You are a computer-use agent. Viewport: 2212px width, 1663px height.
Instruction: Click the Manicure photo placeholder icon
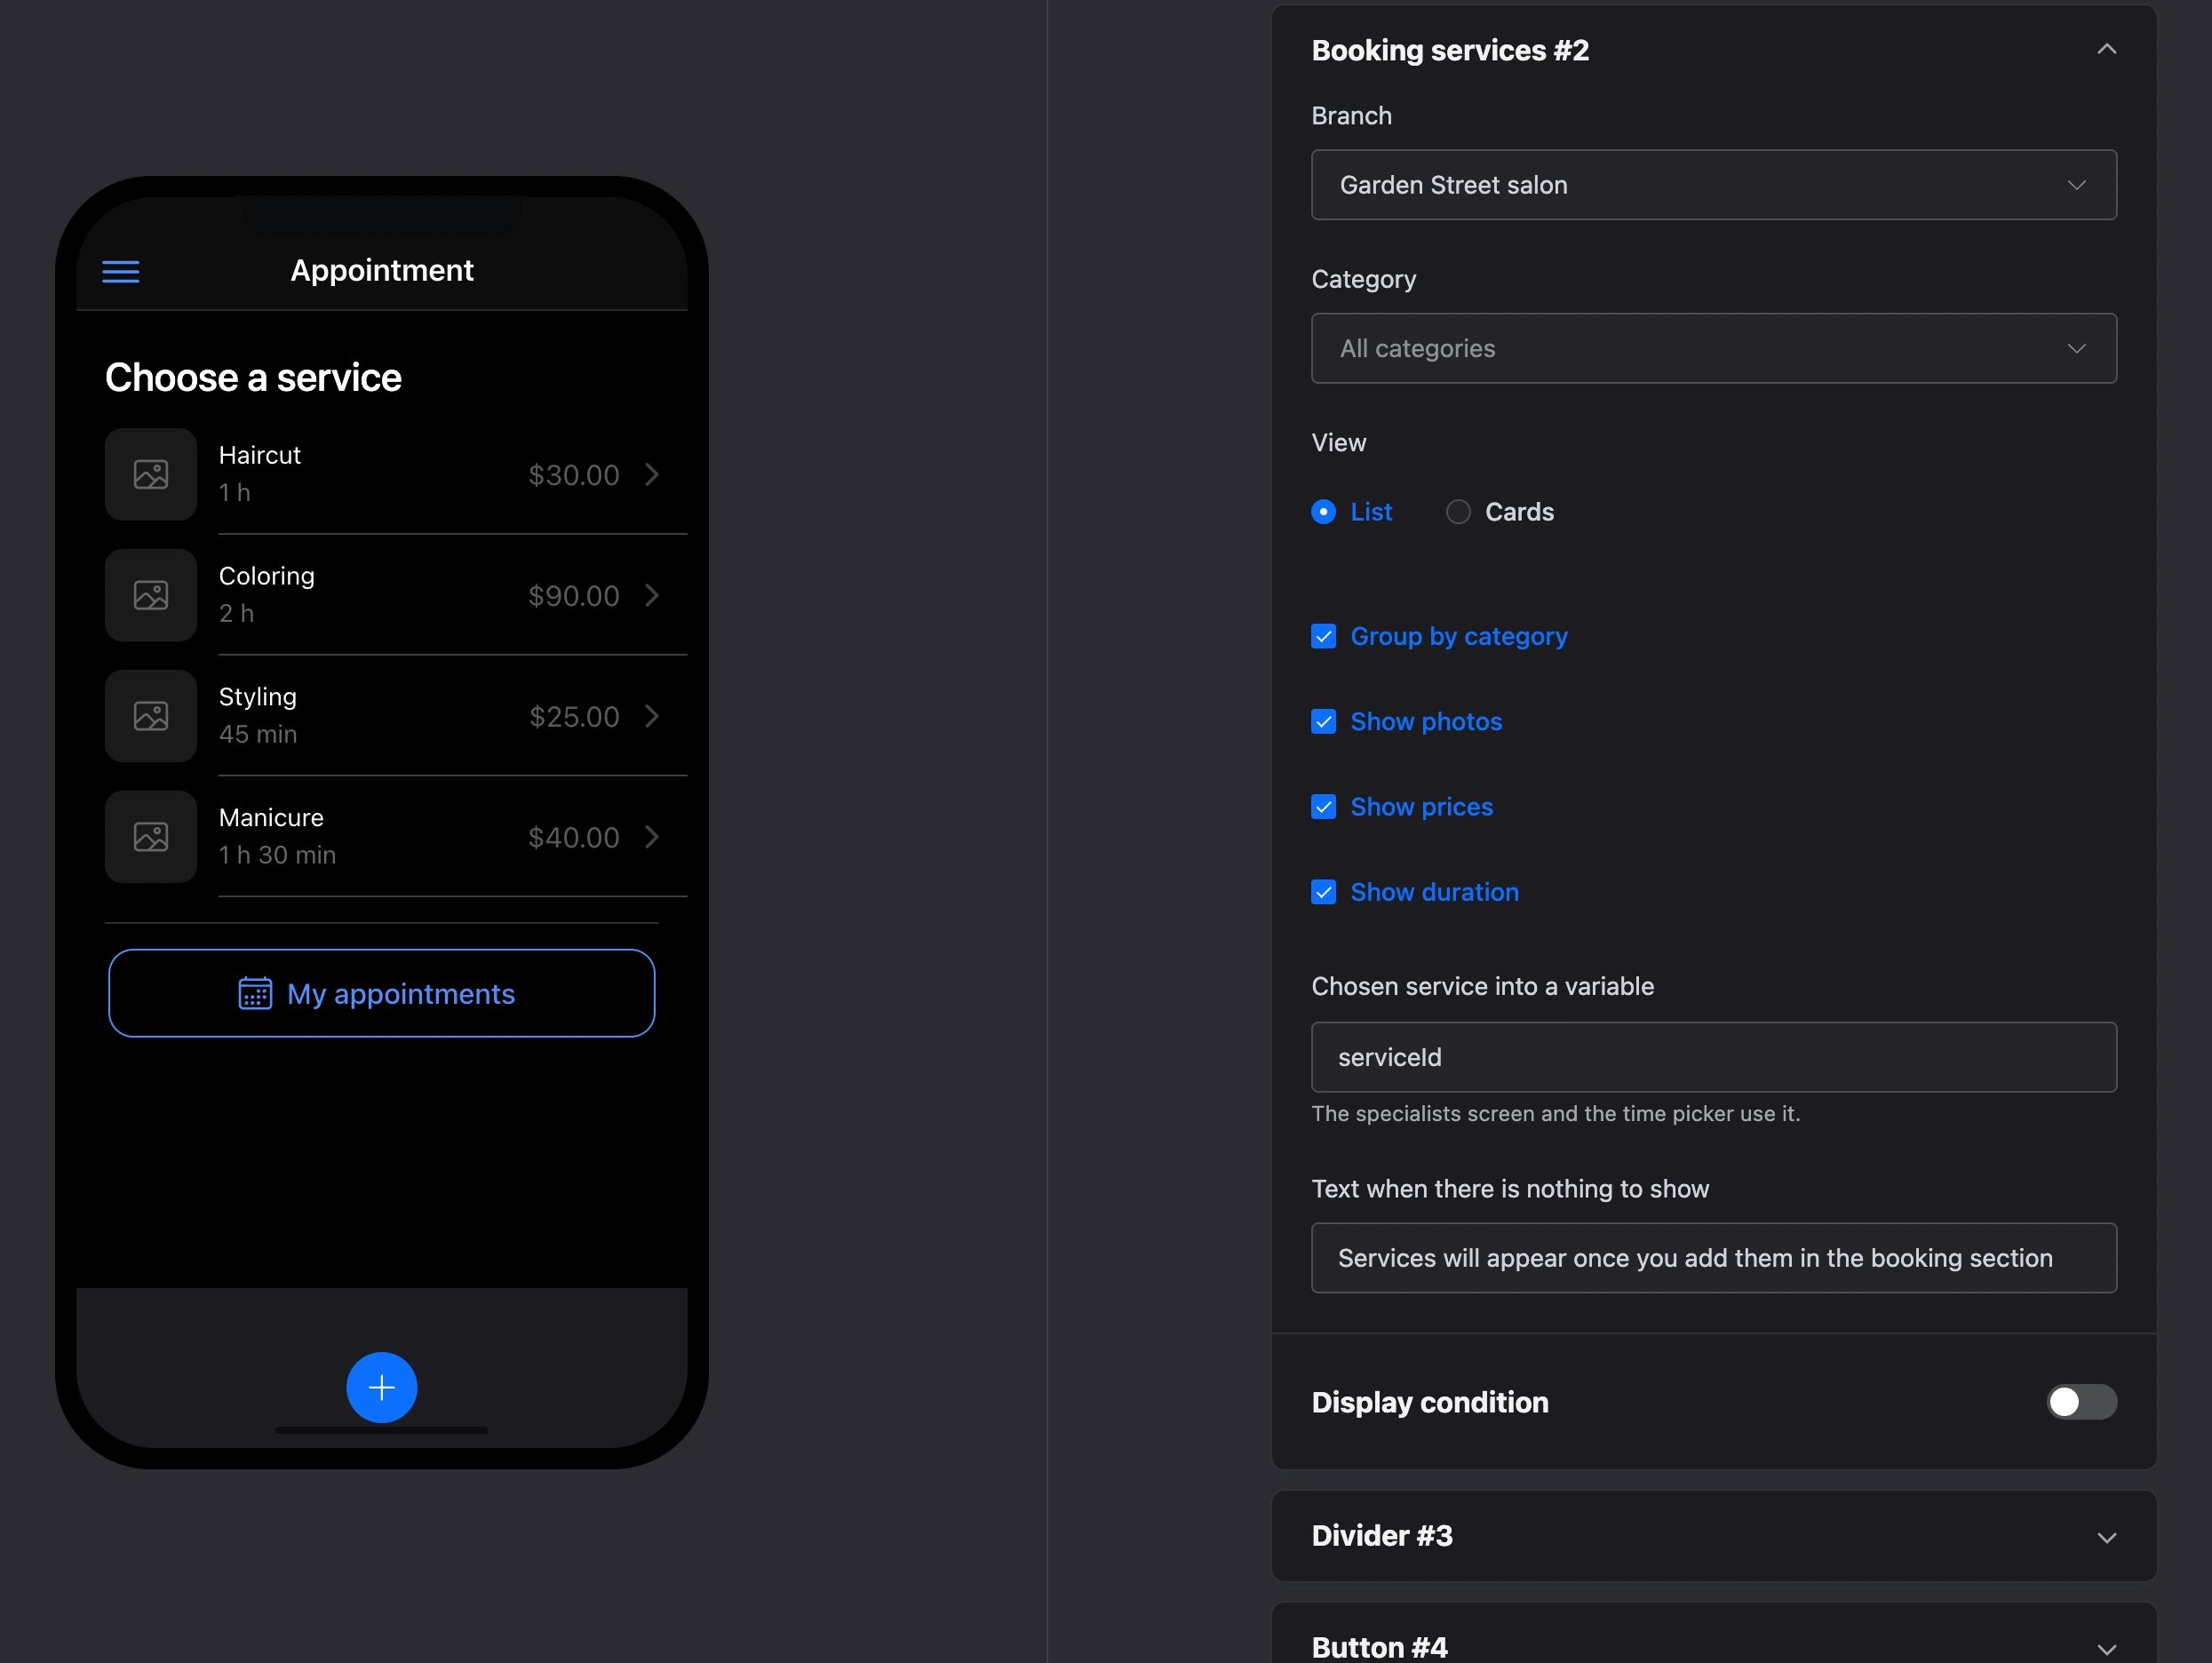[x=151, y=837]
